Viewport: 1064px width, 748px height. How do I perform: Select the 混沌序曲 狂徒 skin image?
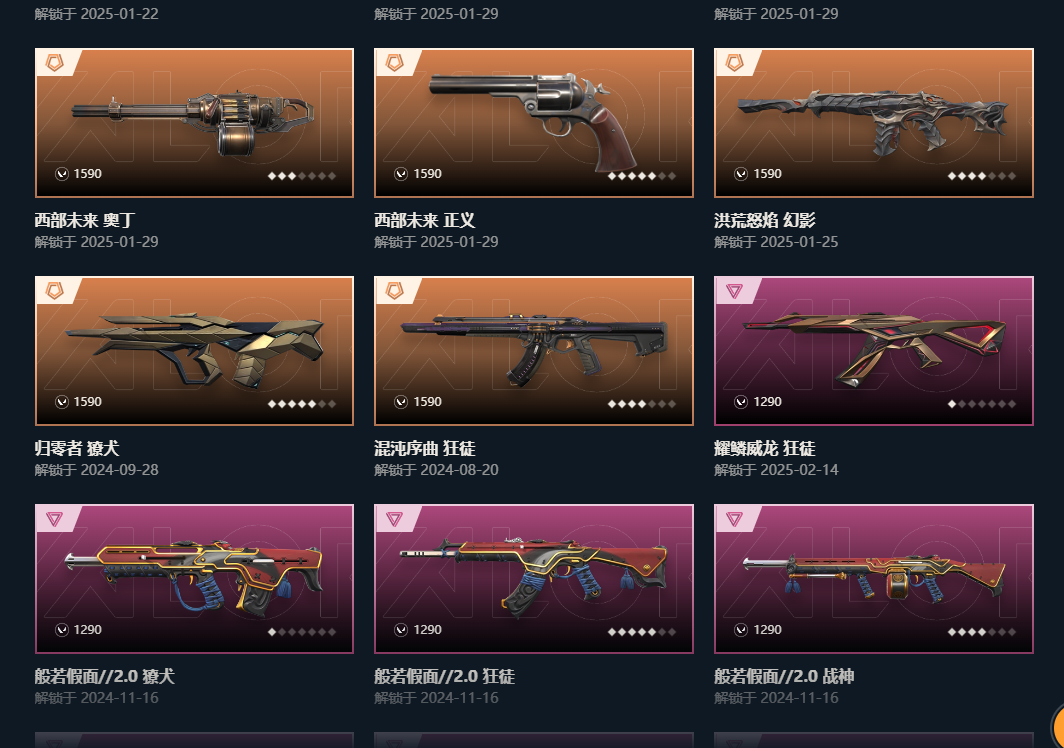[534, 351]
